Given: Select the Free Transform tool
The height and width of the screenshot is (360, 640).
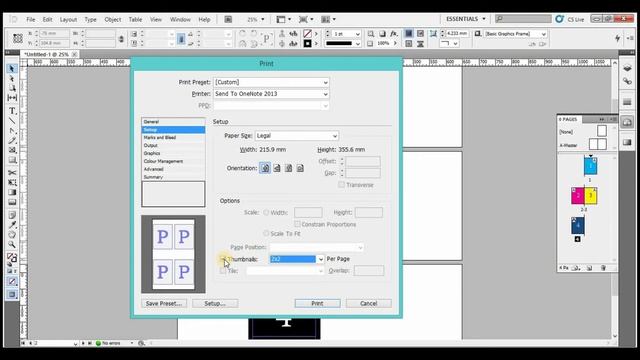Looking at the screenshot, I should point(12,182).
